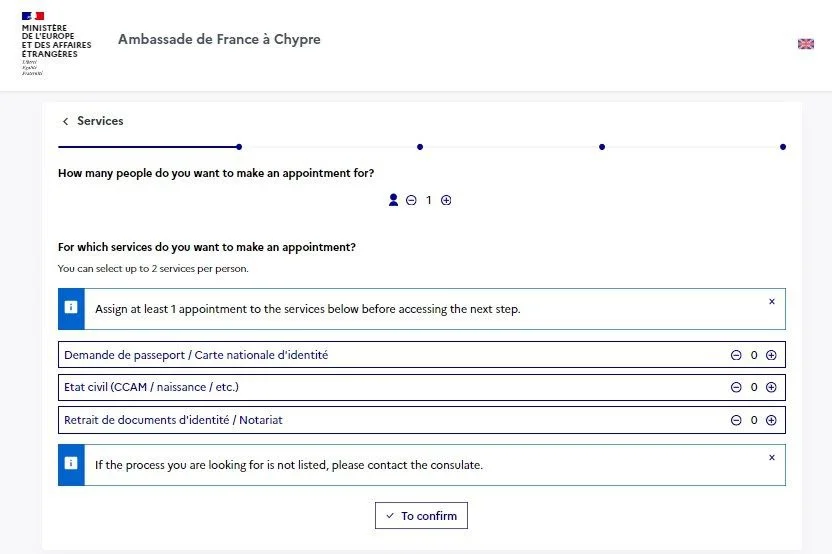Click the person icon beside the counter
Image resolution: width=832 pixels, height=554 pixels.
click(x=394, y=200)
